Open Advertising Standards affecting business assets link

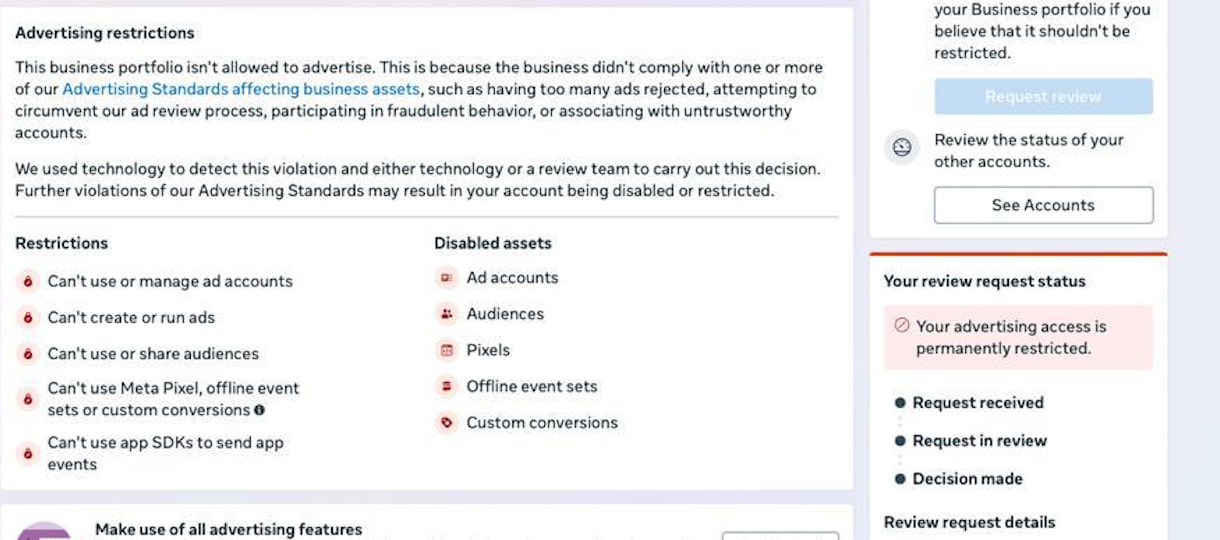tap(241, 89)
